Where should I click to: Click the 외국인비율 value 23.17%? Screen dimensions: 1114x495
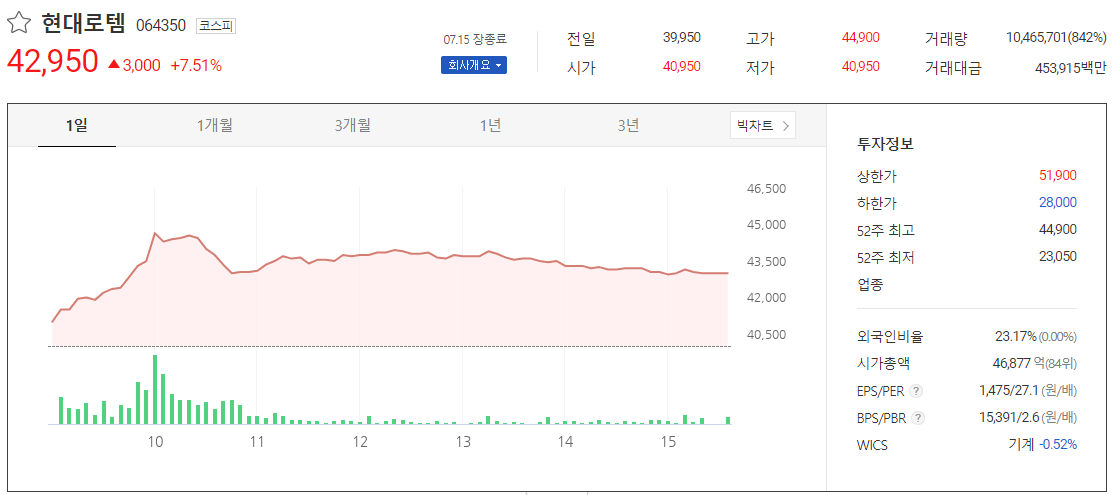1017,336
